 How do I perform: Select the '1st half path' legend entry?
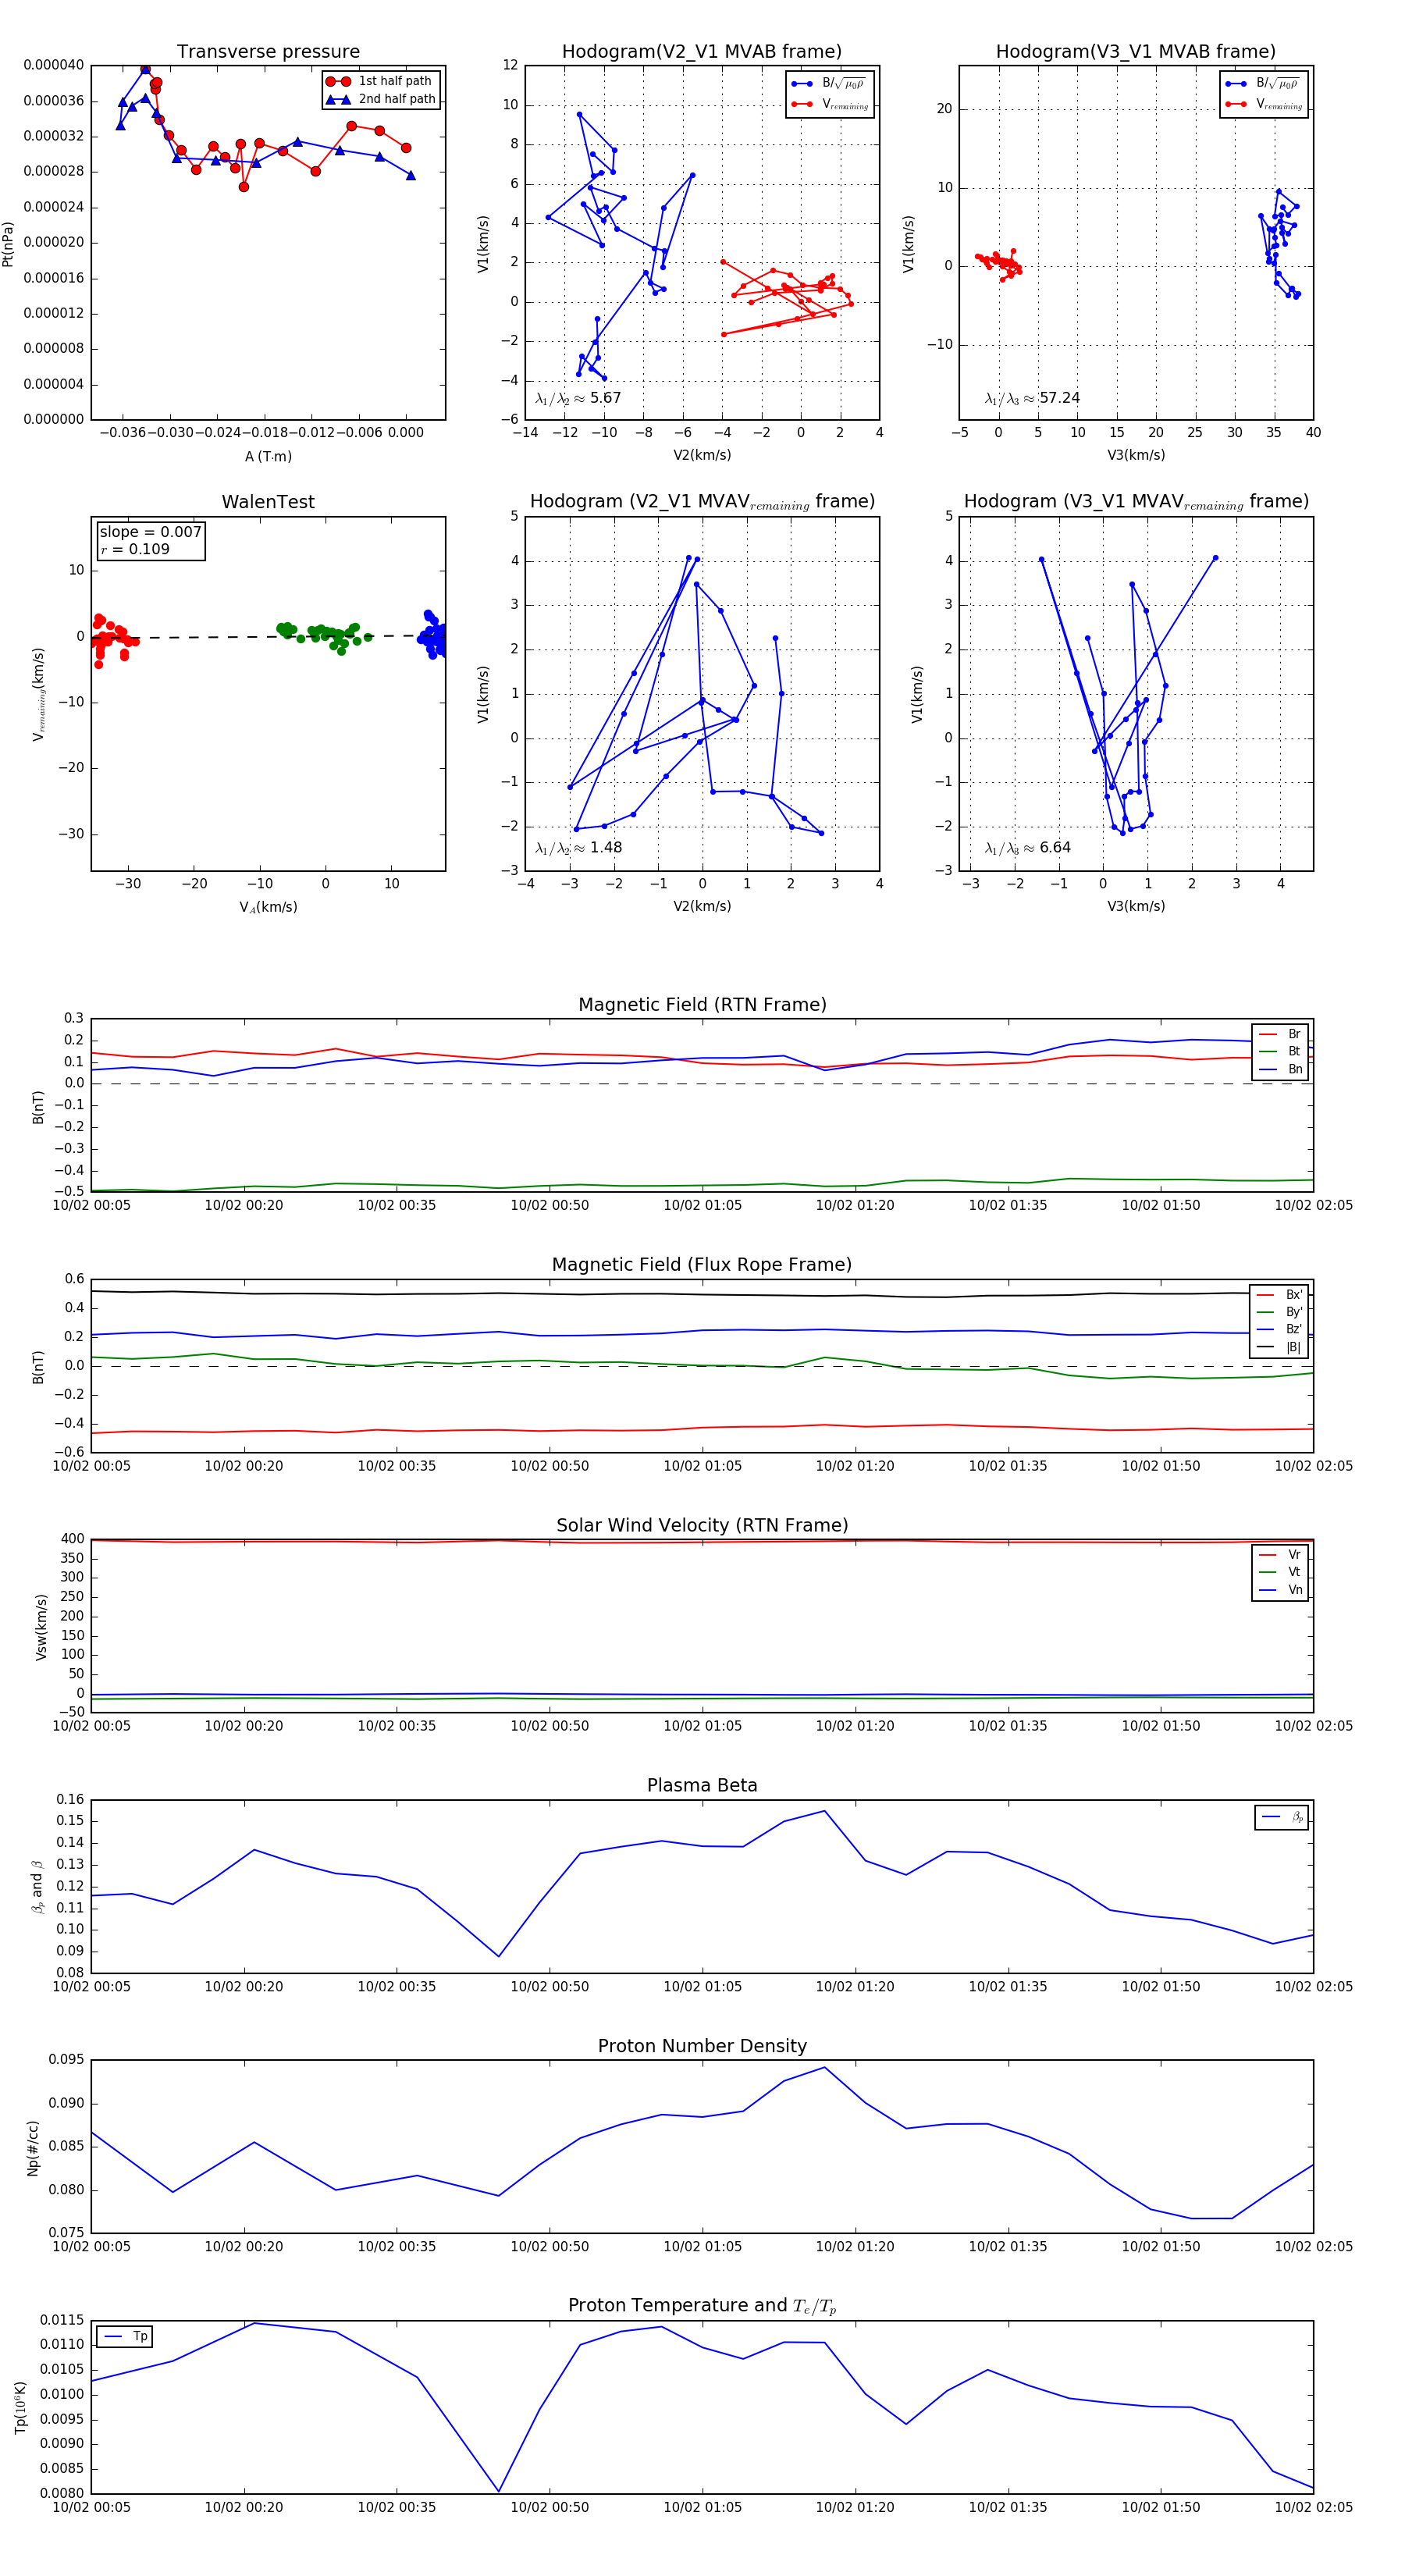(380, 81)
